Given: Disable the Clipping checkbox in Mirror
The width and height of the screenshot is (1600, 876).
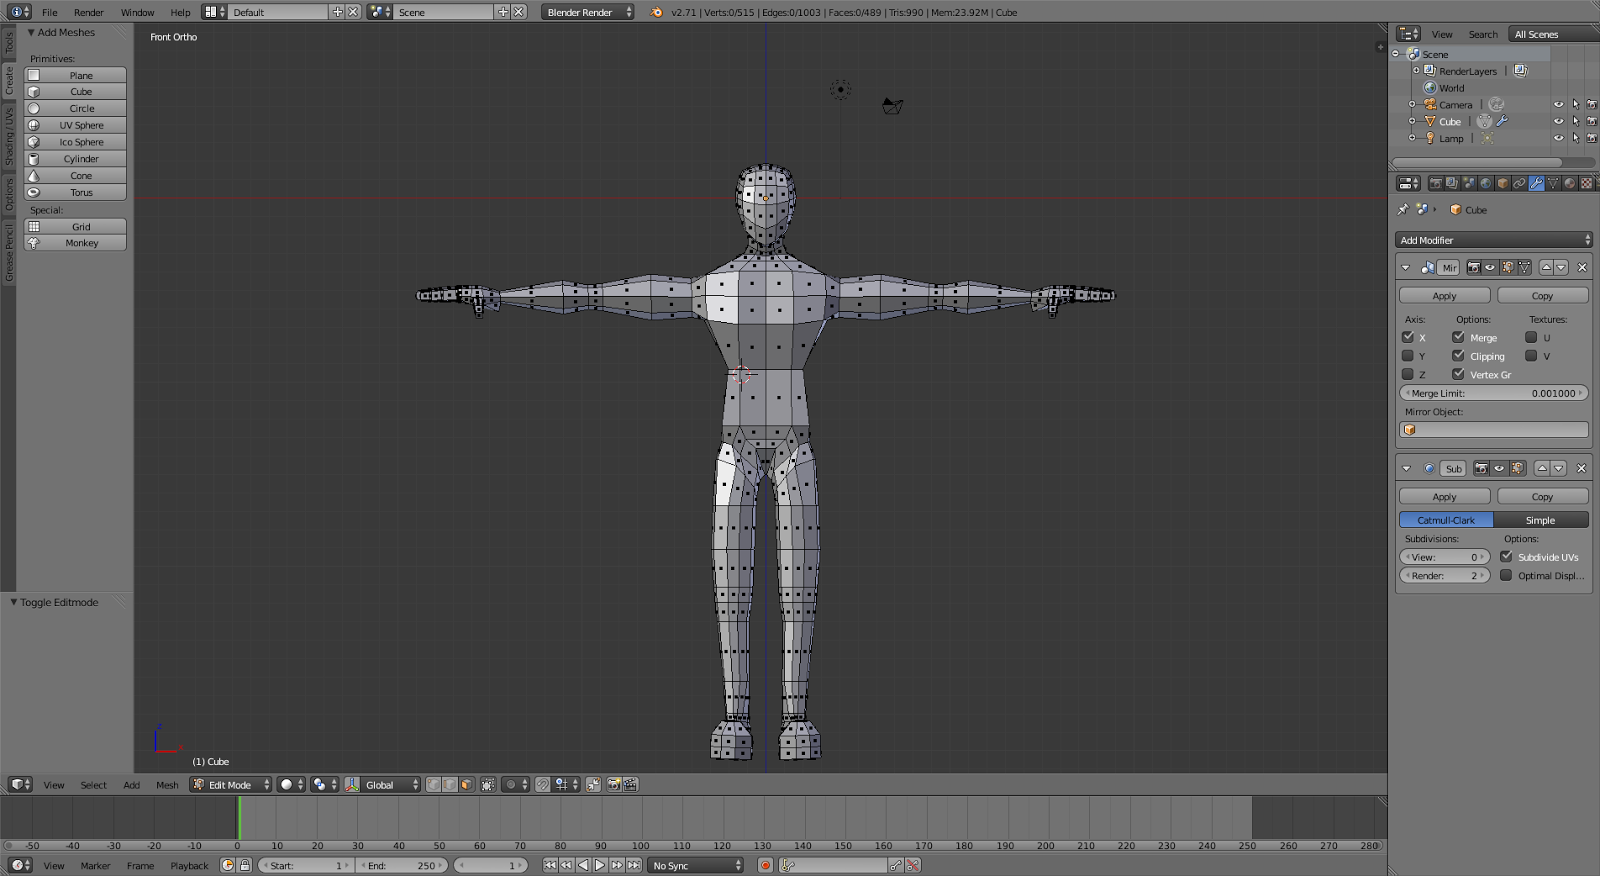Looking at the screenshot, I should 1458,356.
